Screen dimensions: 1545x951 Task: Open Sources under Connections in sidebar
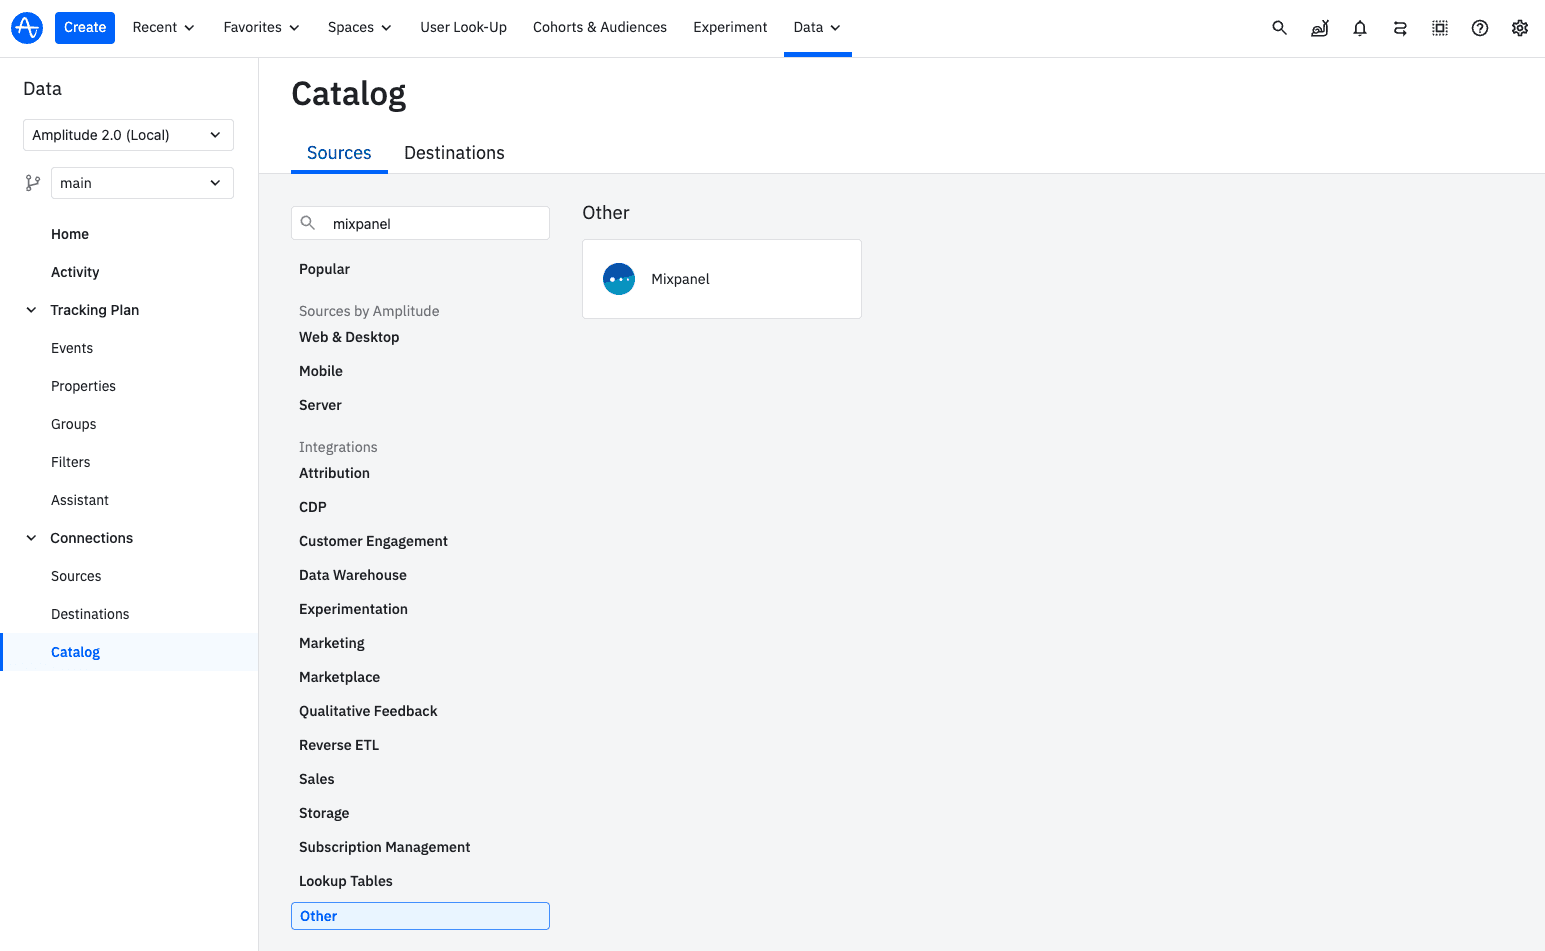point(76,575)
